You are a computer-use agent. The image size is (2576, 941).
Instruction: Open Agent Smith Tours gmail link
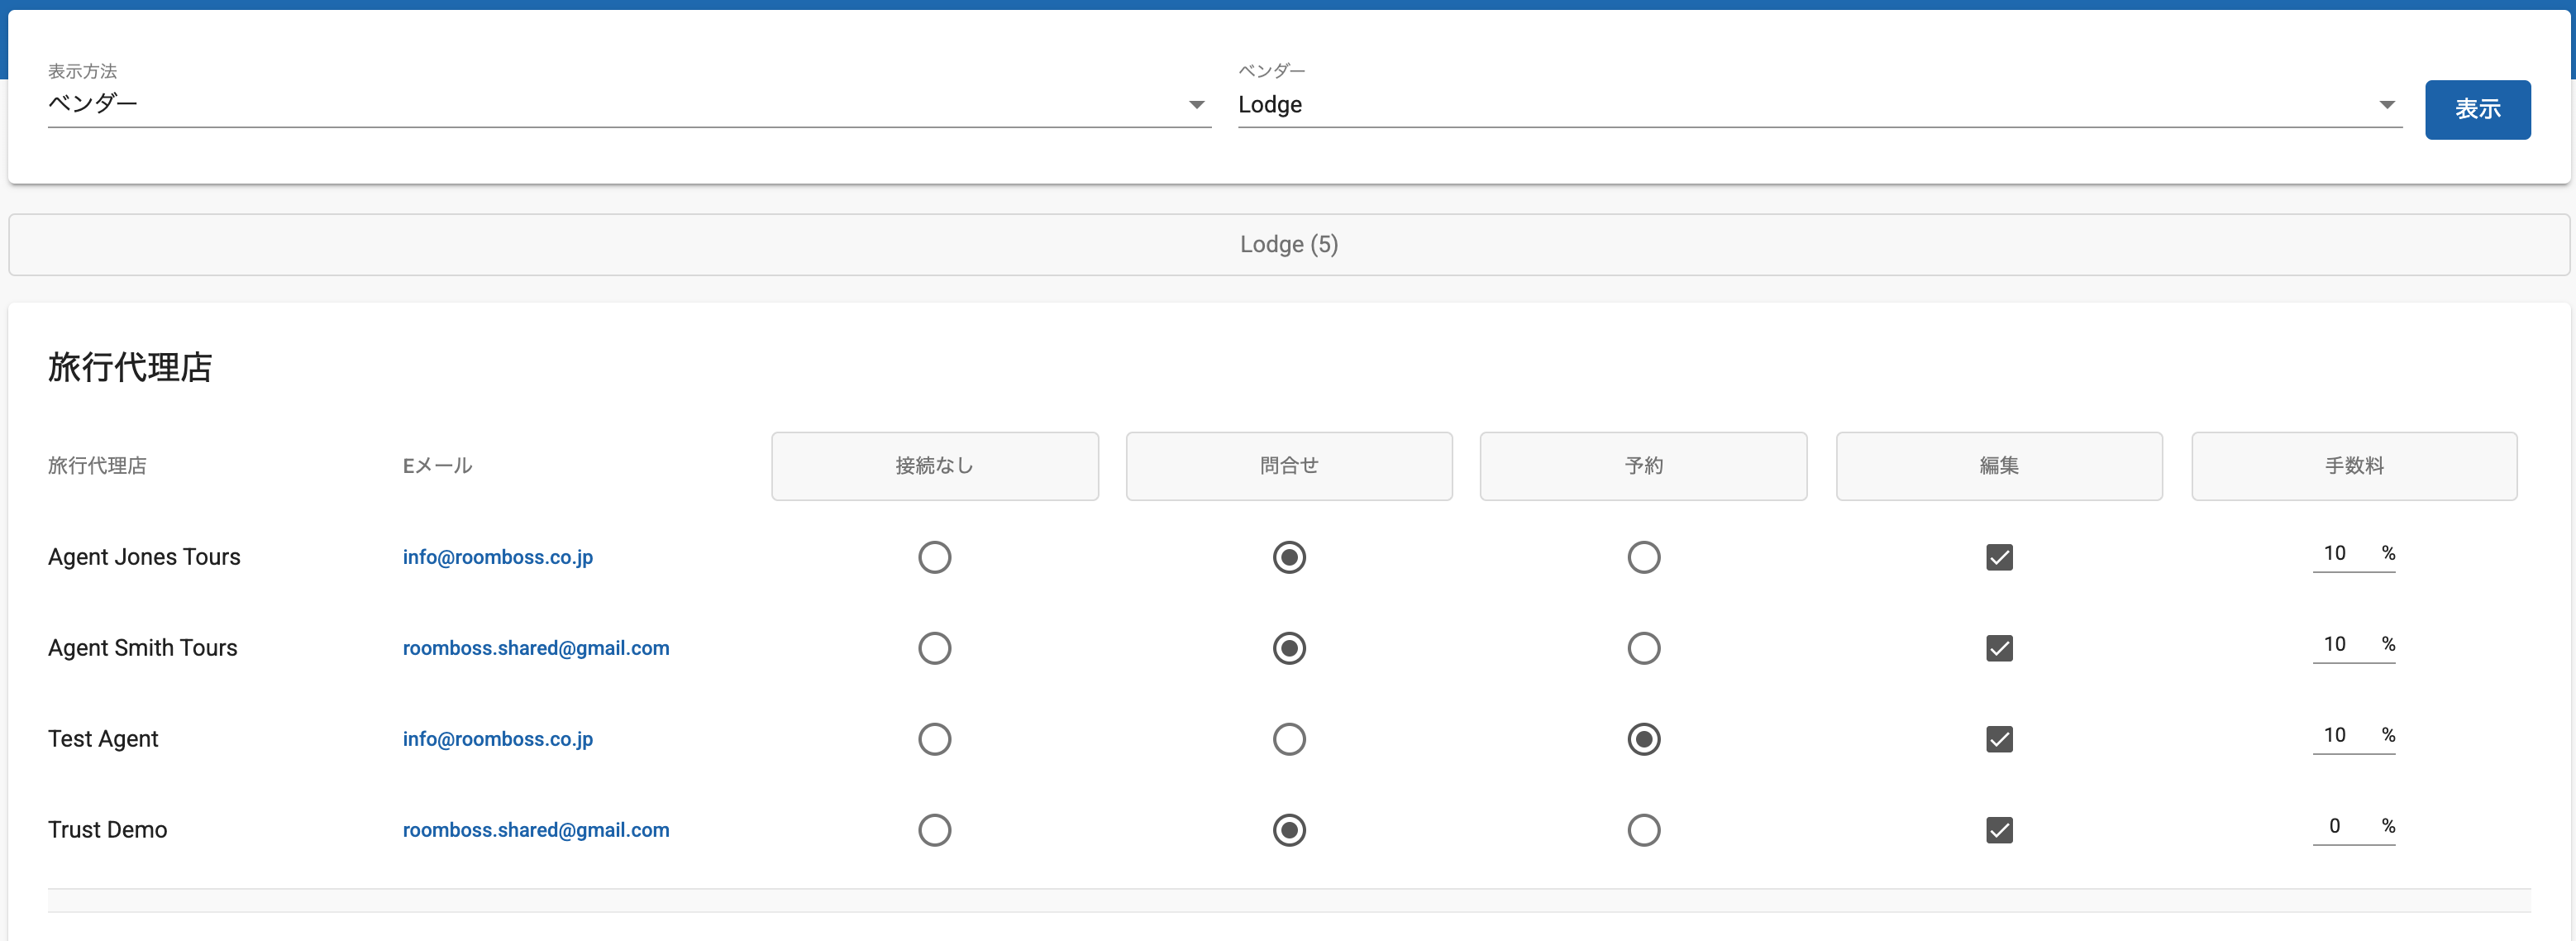click(x=535, y=648)
